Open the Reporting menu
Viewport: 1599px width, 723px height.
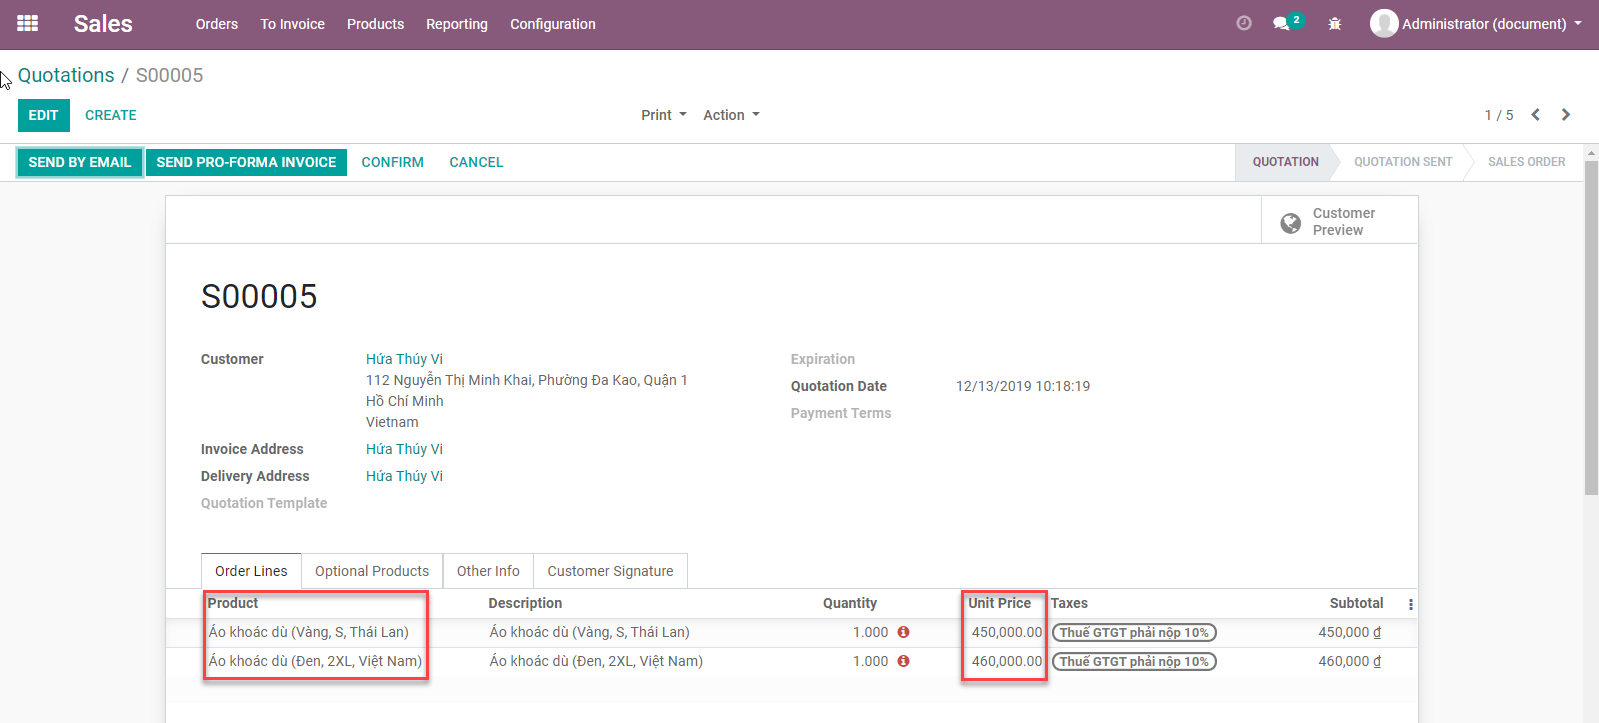(x=456, y=24)
